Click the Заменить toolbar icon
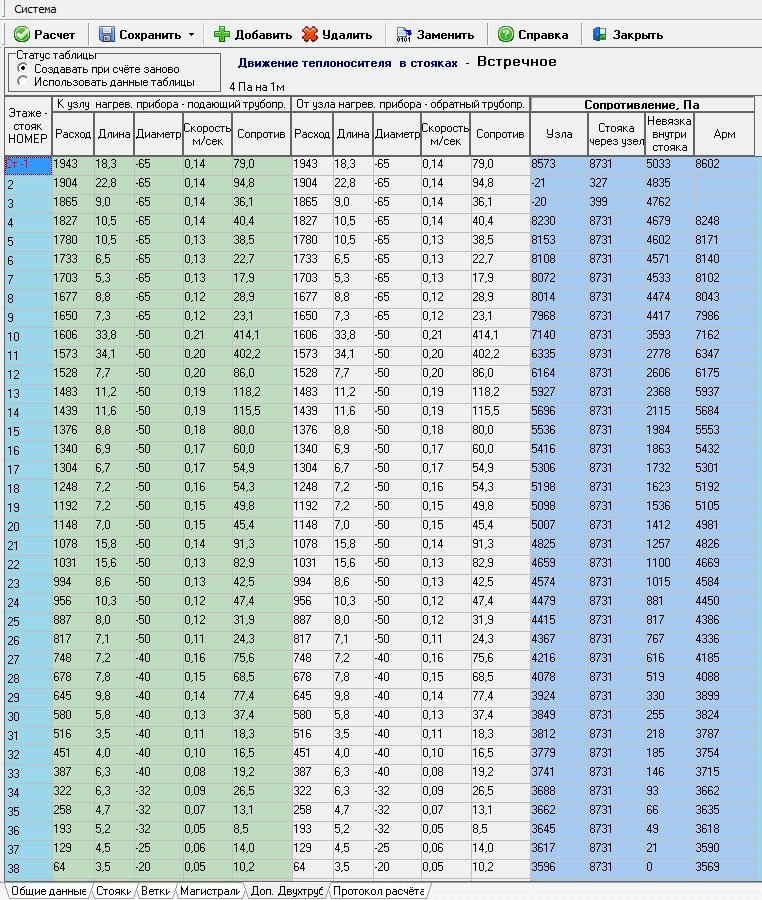 404,35
